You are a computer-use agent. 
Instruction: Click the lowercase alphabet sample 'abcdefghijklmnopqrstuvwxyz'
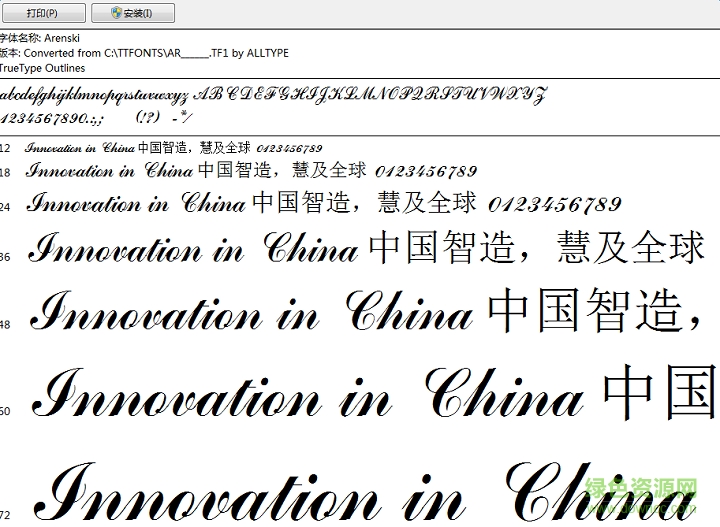(94, 95)
